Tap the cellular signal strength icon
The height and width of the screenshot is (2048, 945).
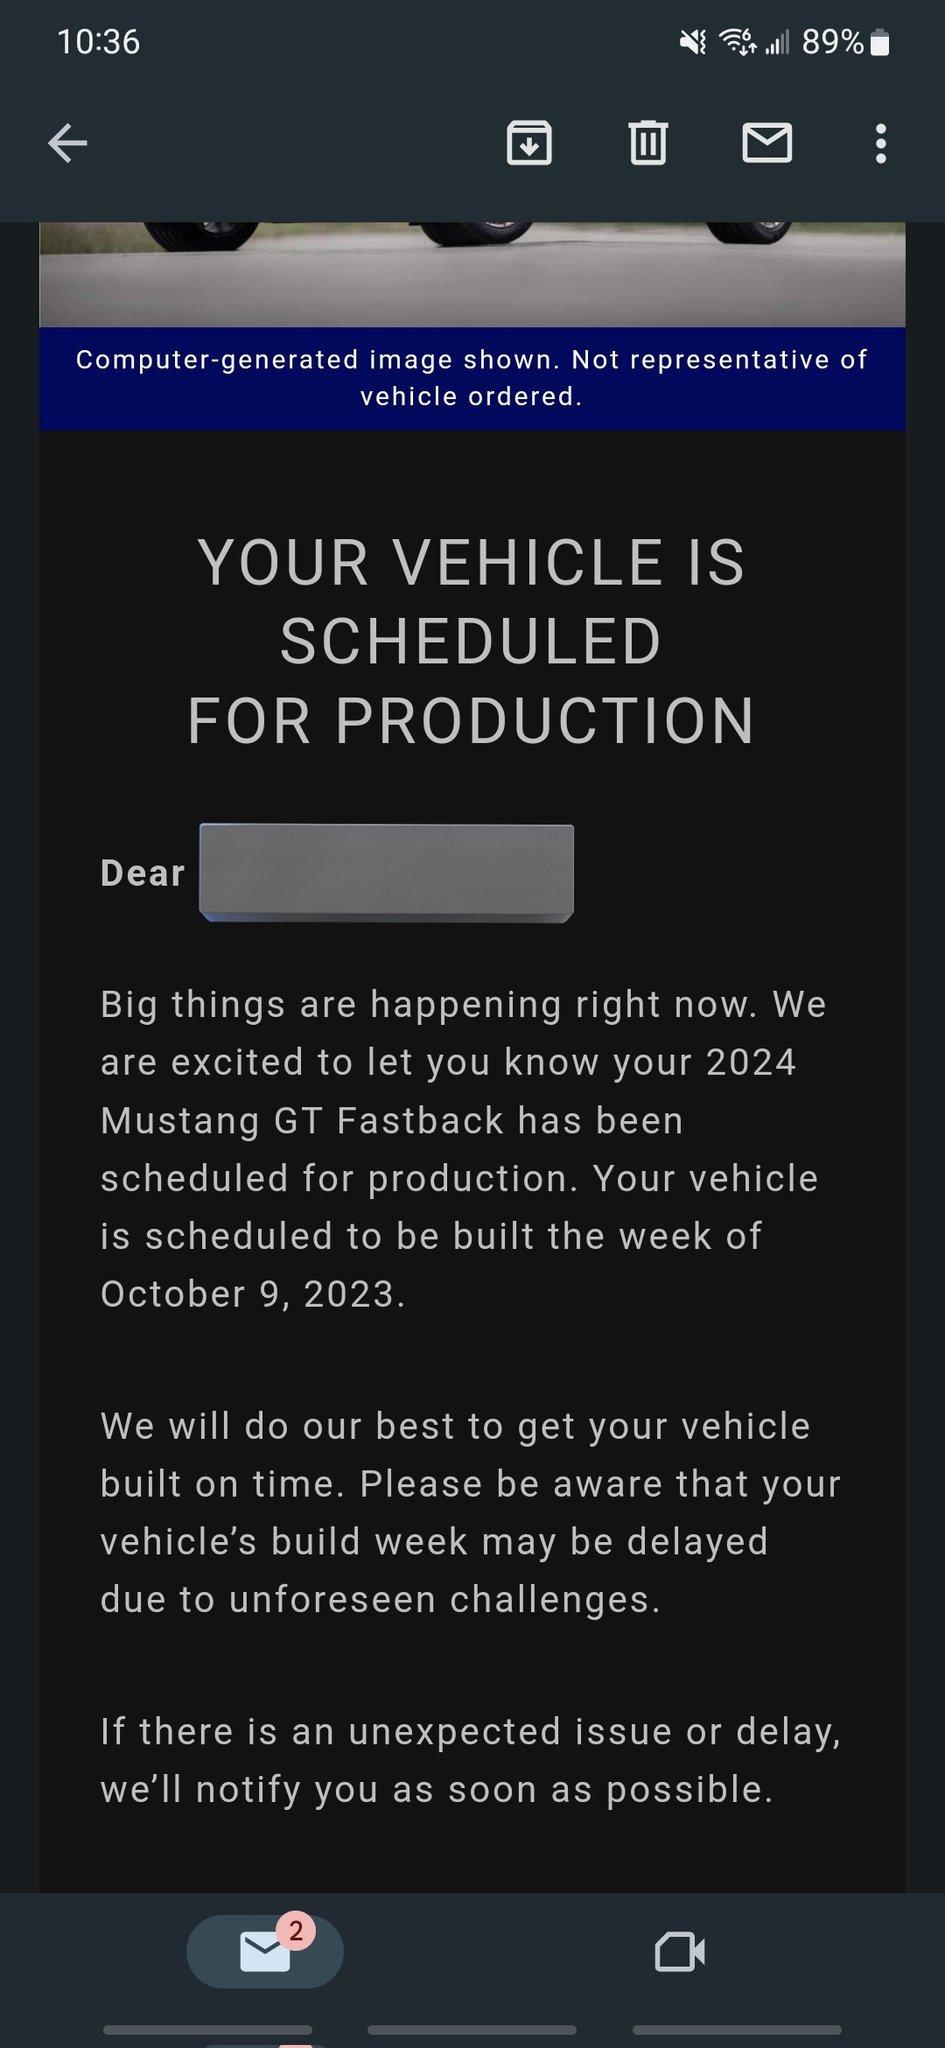click(x=777, y=42)
